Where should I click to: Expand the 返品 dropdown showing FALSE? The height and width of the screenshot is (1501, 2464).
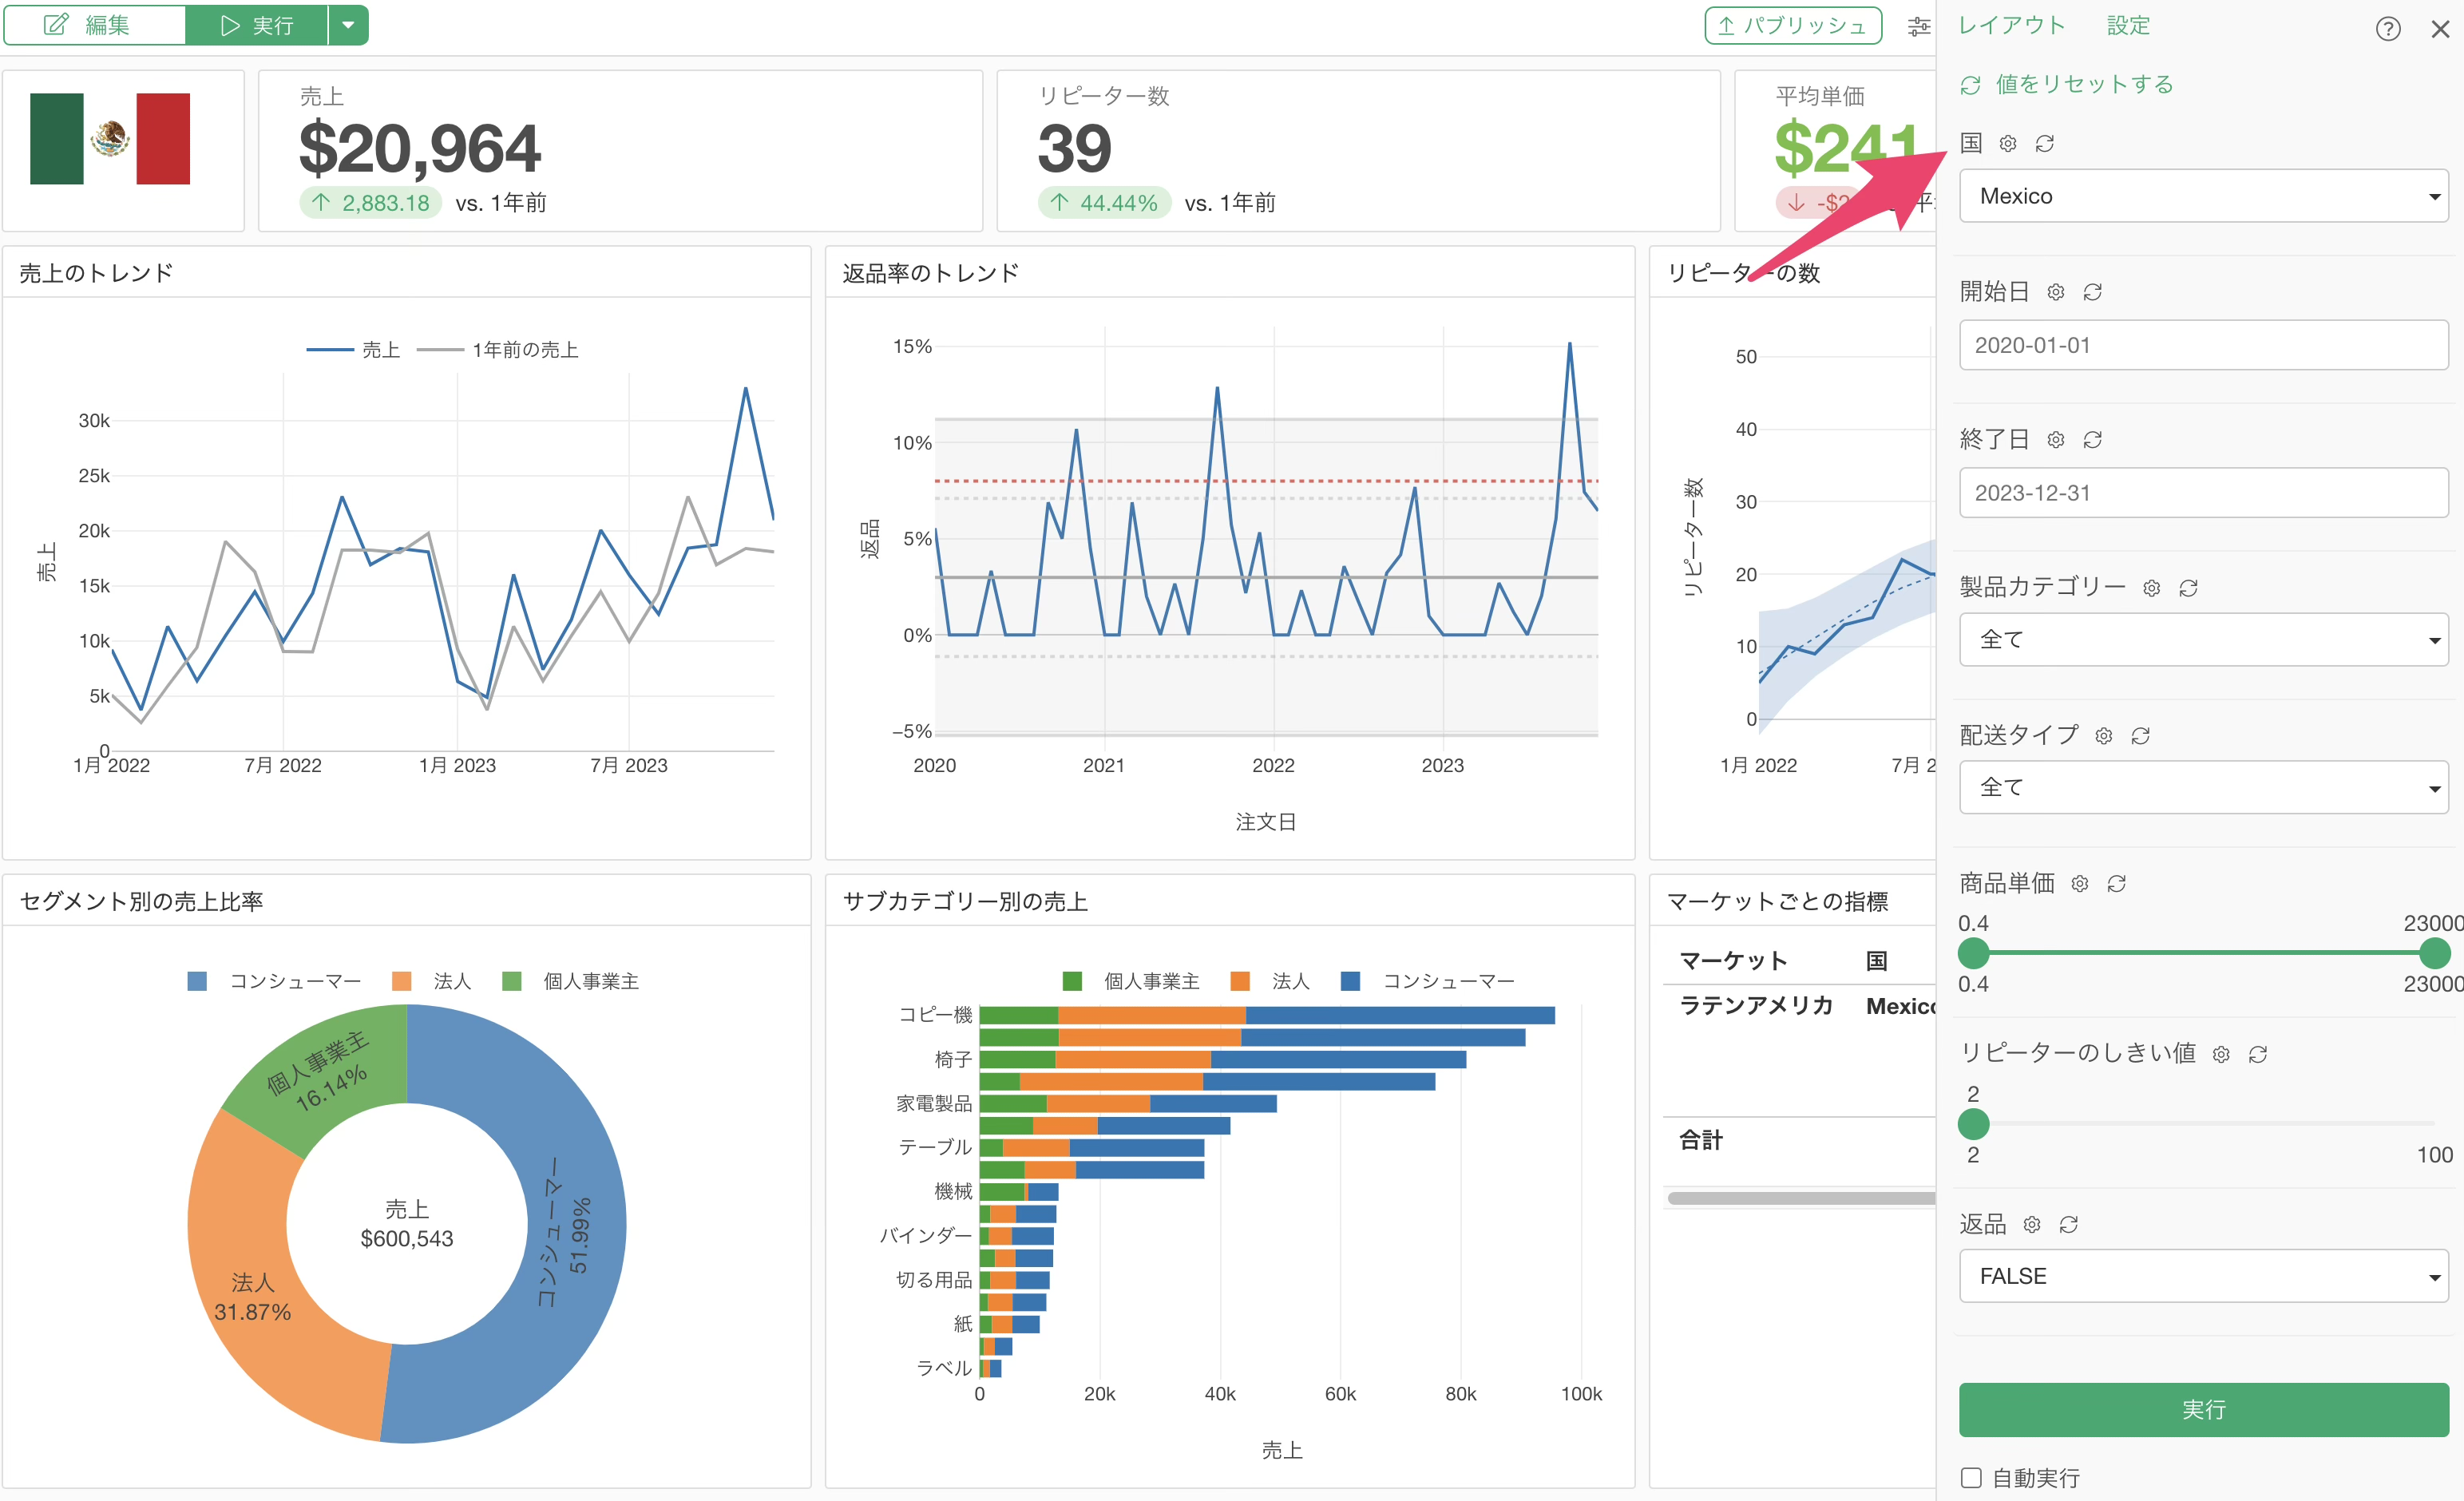(x=2203, y=1276)
